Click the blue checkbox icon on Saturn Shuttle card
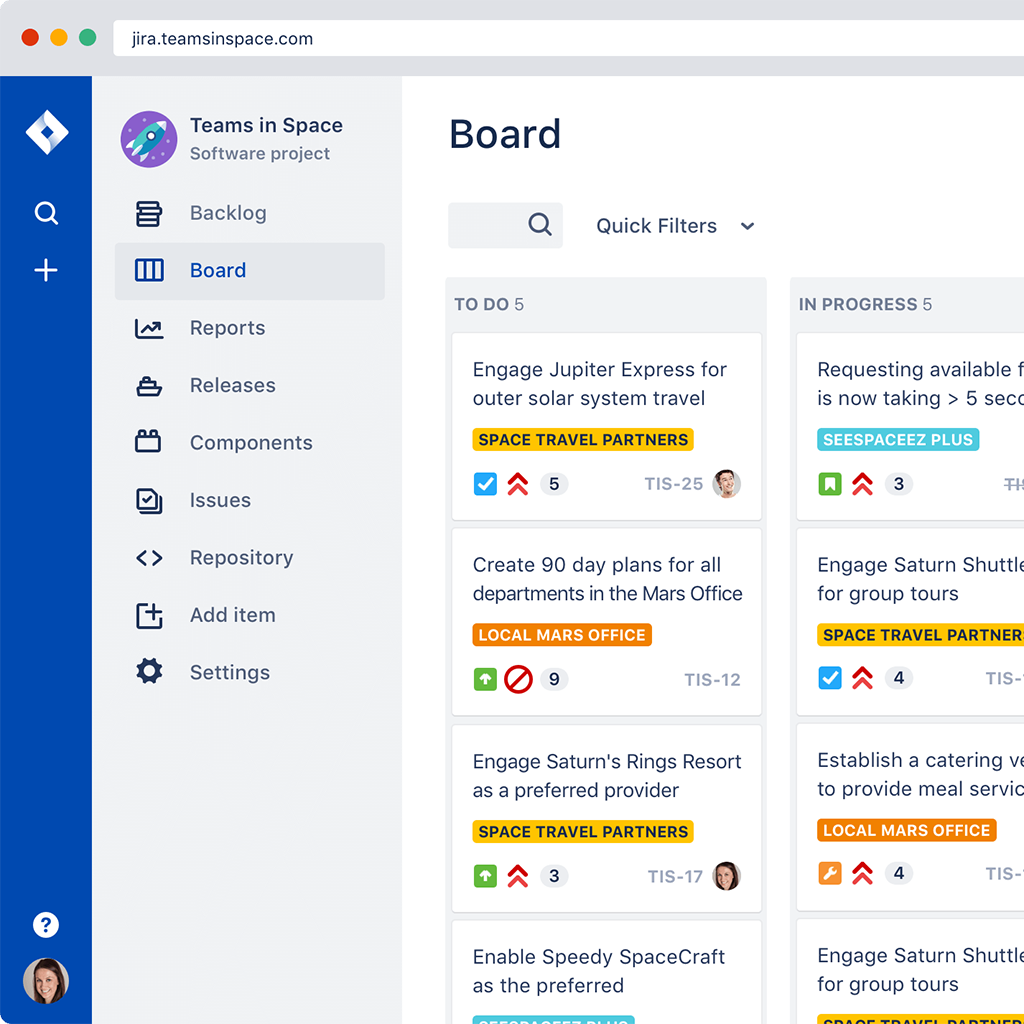1024x1024 pixels. click(830, 679)
